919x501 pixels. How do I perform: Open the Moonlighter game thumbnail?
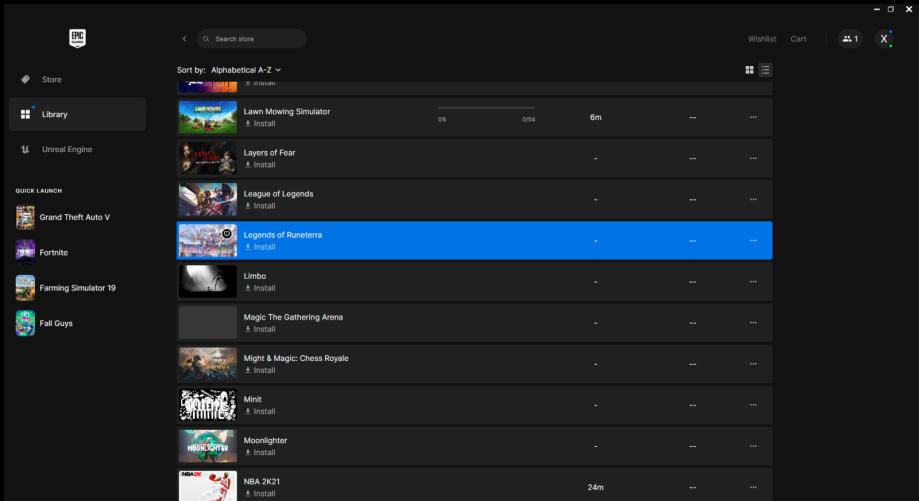pos(208,446)
